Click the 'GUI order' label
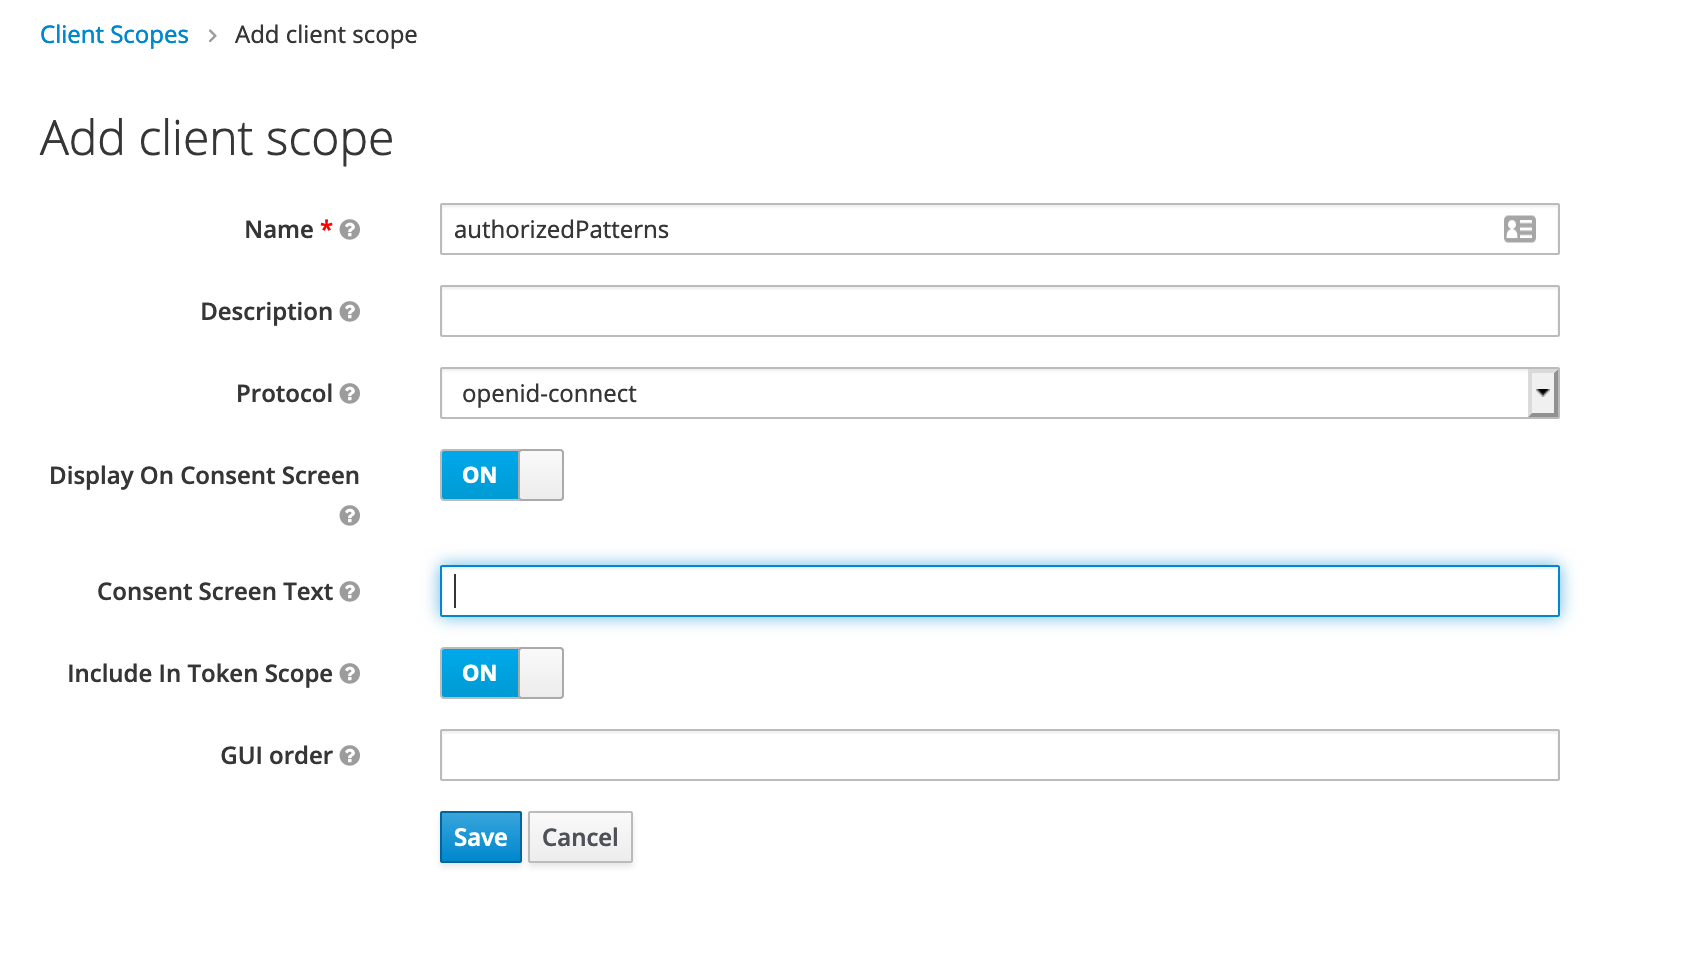This screenshot has width=1690, height=964. point(276,756)
